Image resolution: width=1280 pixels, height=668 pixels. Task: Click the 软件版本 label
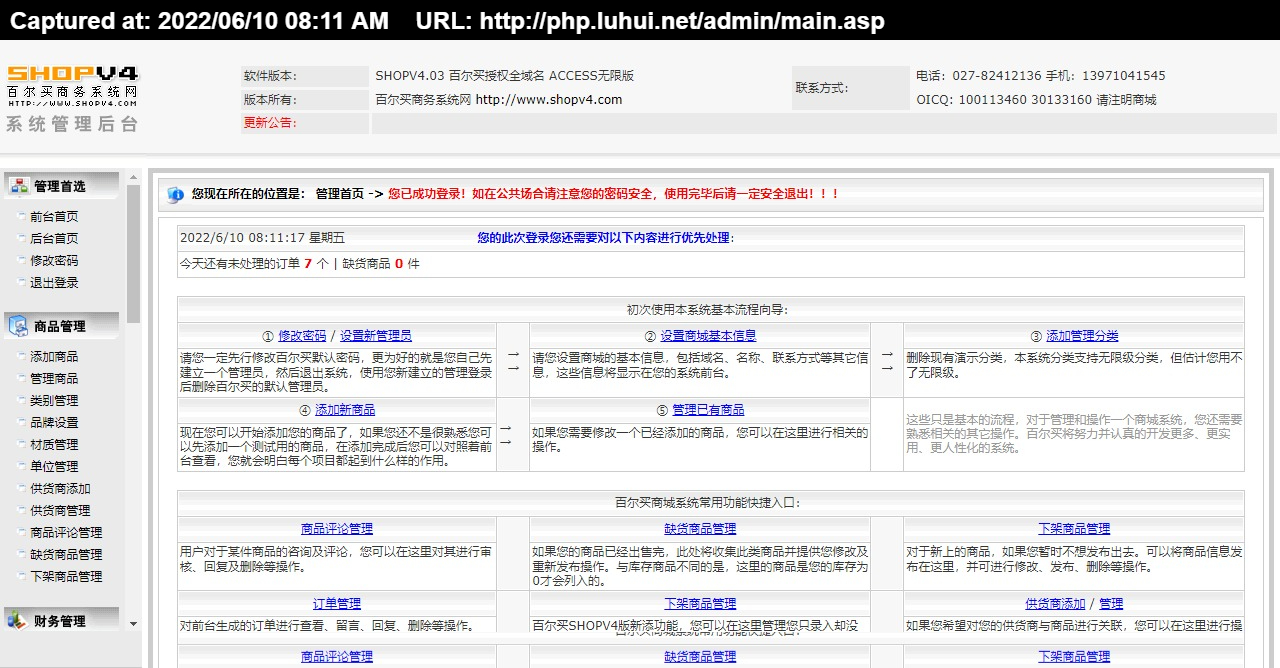coord(270,75)
